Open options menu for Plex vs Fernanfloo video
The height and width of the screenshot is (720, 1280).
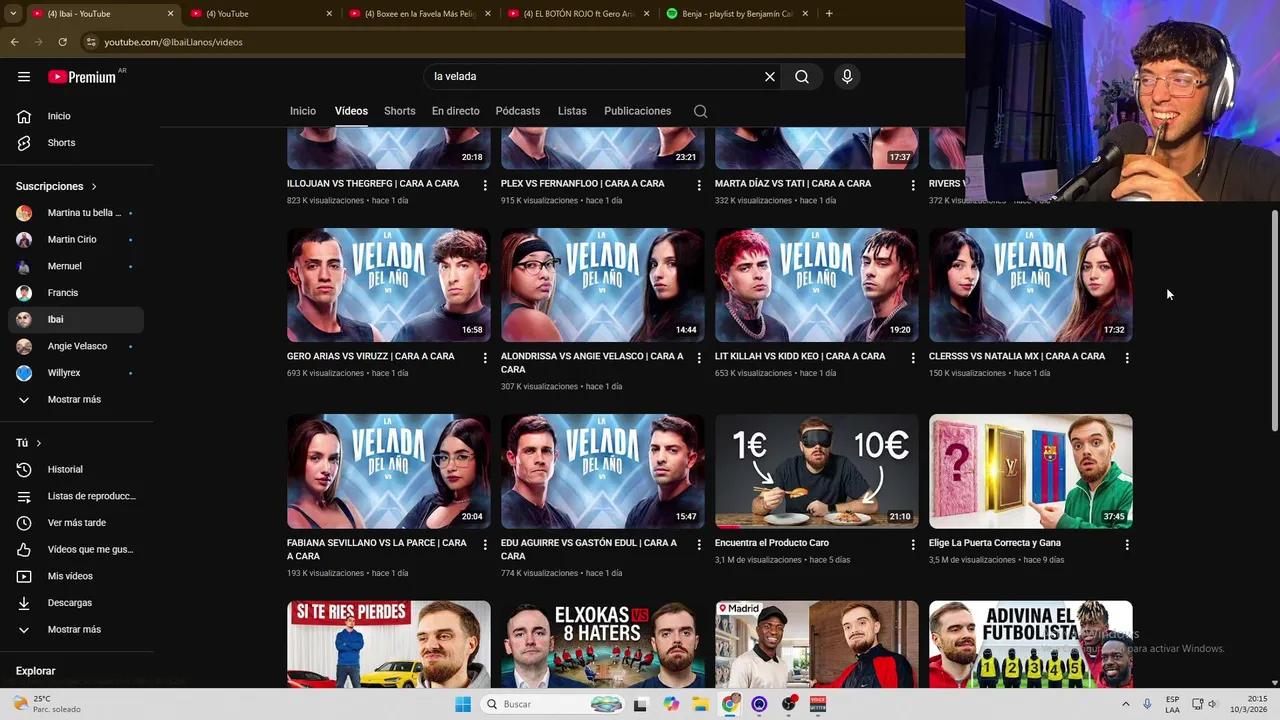point(699,185)
